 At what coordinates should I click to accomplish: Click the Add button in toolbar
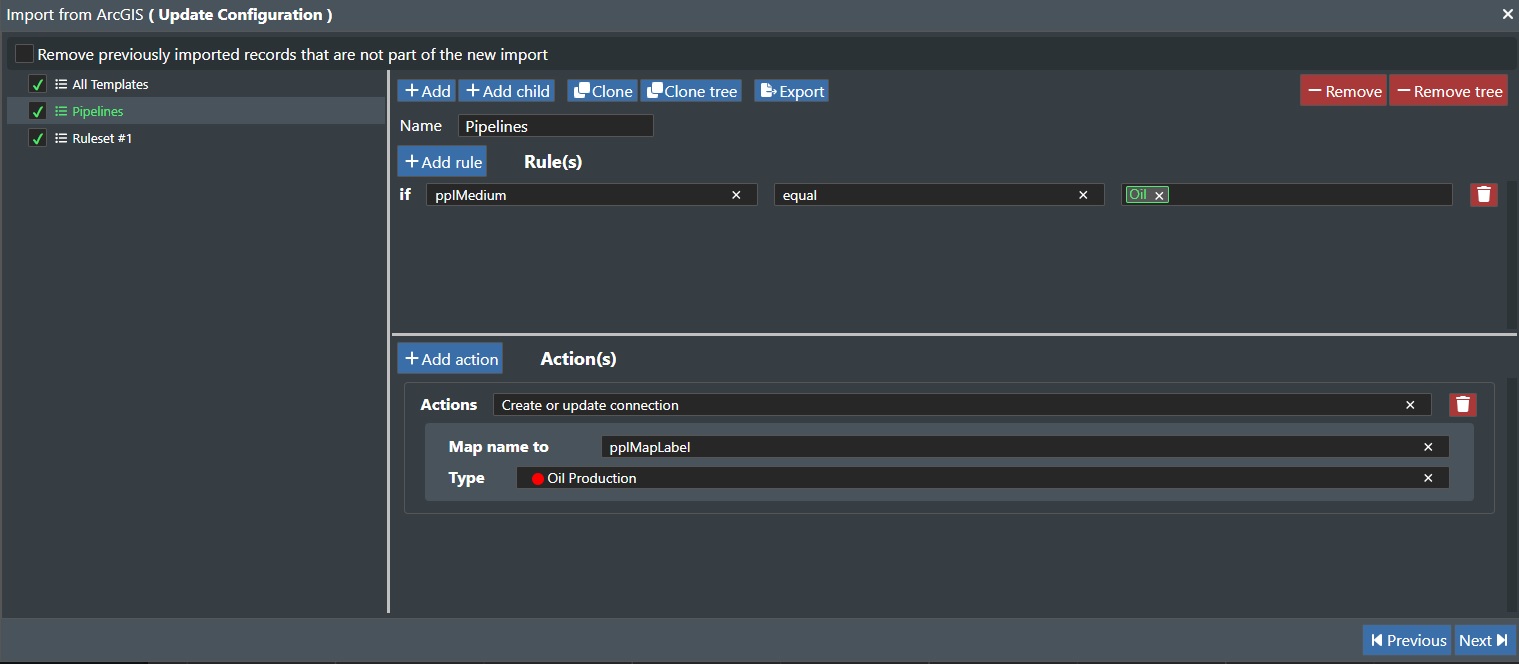click(427, 91)
